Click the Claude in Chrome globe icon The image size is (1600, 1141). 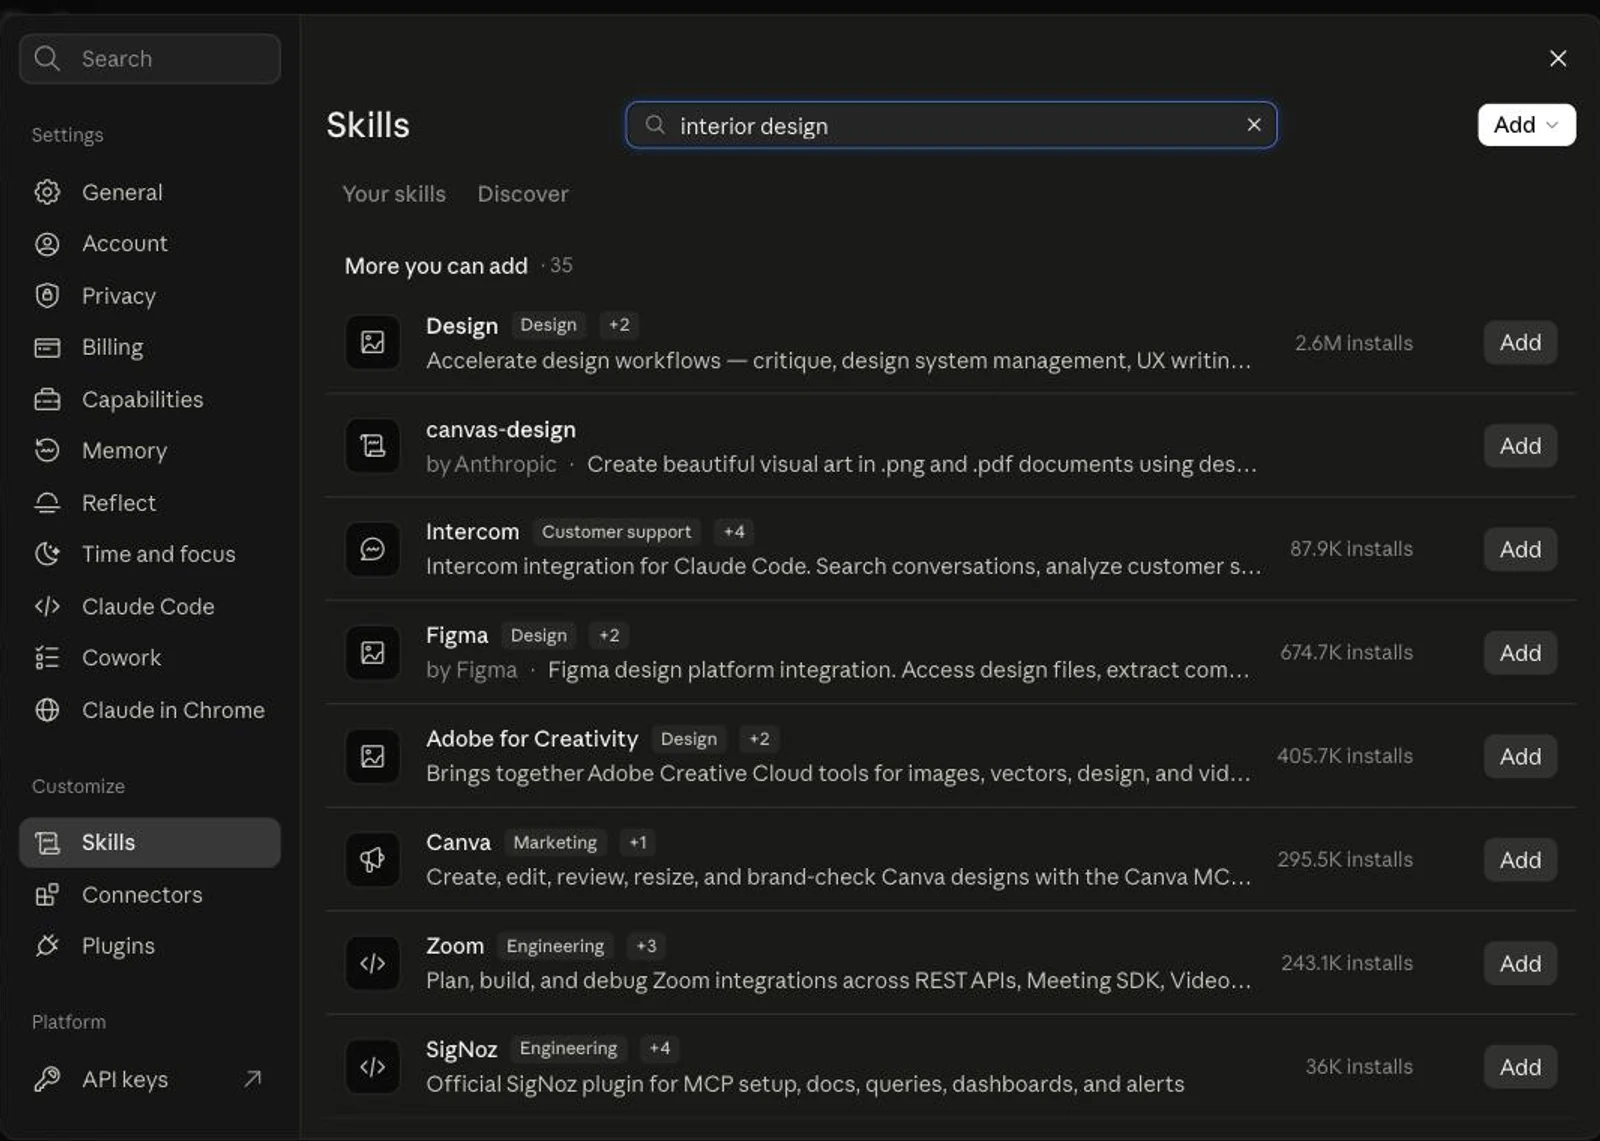tap(47, 710)
